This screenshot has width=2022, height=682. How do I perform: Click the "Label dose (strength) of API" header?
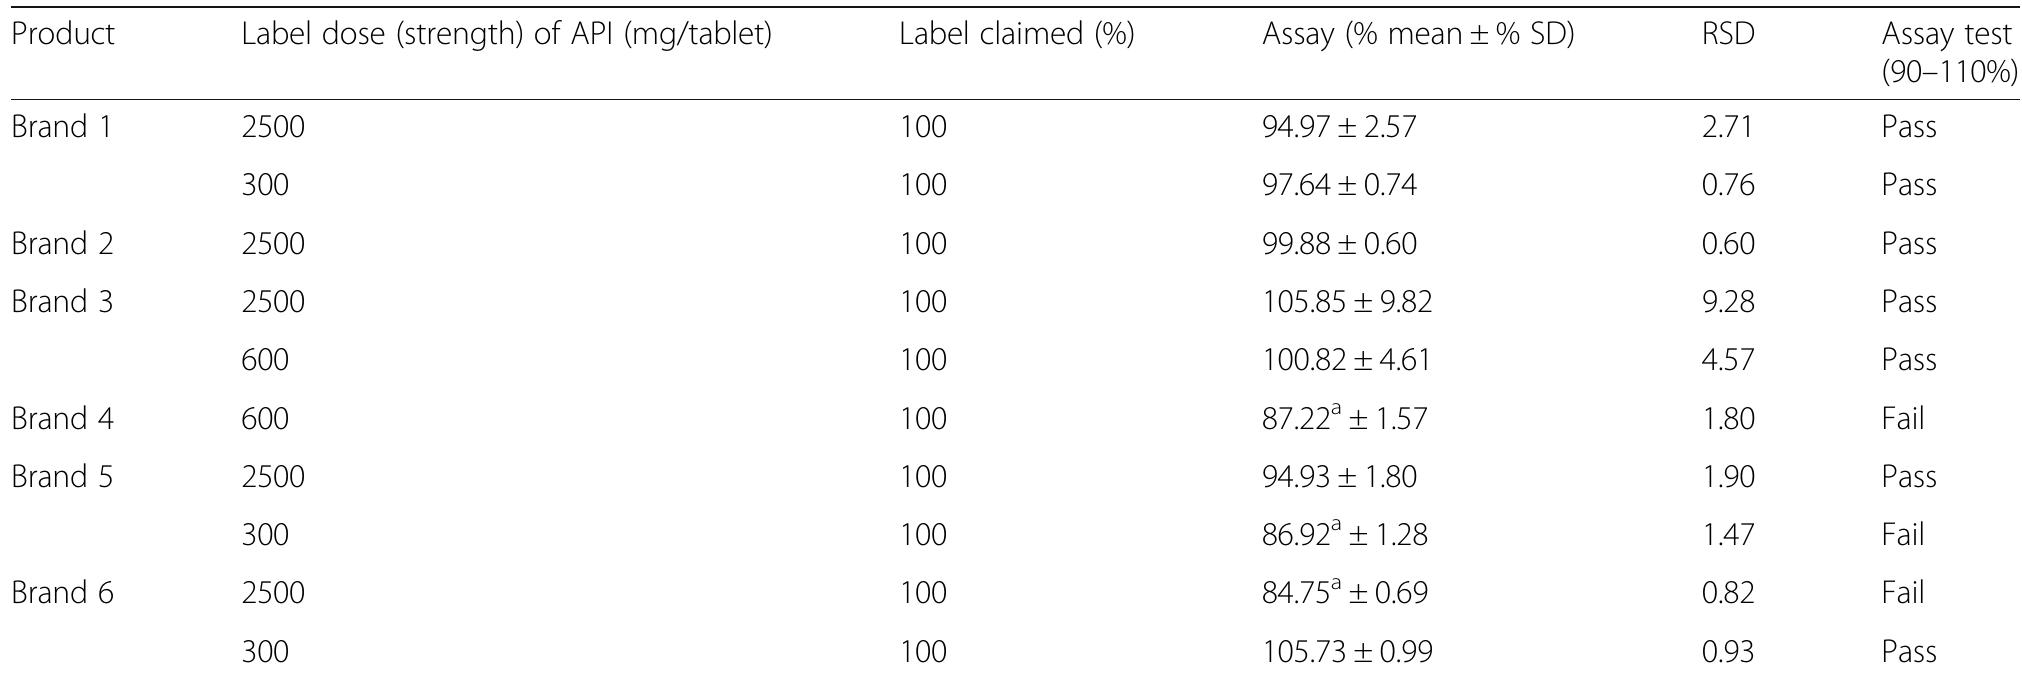[x=506, y=35]
